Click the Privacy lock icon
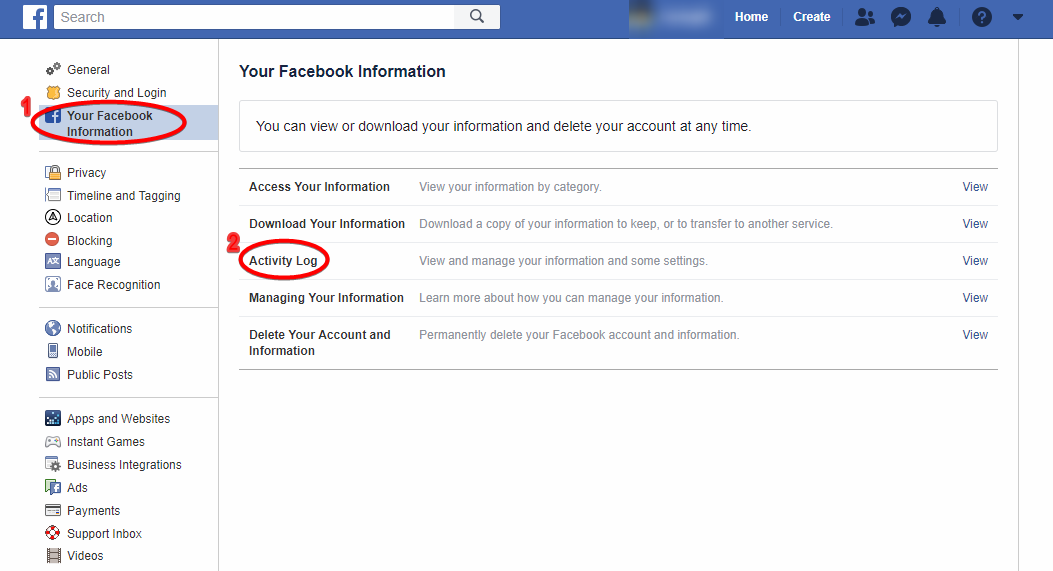This screenshot has height=571, width=1053. click(53, 173)
